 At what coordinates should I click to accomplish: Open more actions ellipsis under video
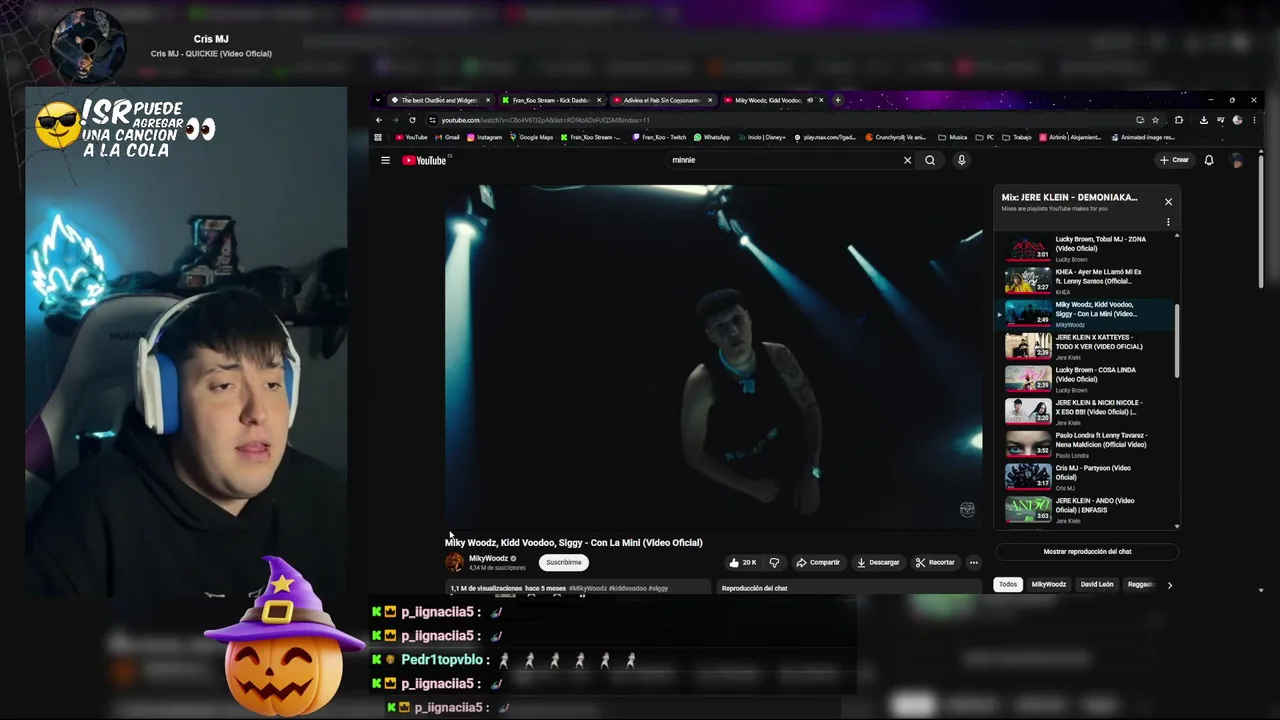(x=973, y=562)
